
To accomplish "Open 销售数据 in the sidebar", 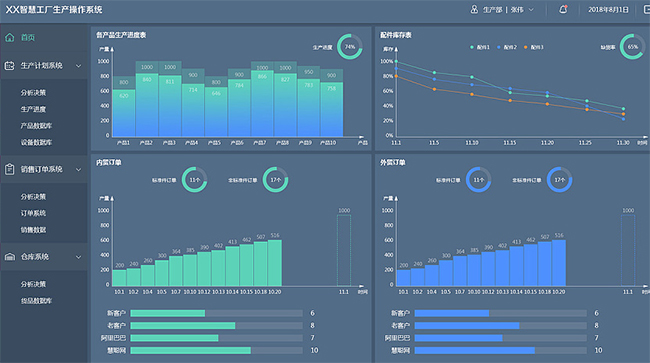I will pyautogui.click(x=33, y=230).
